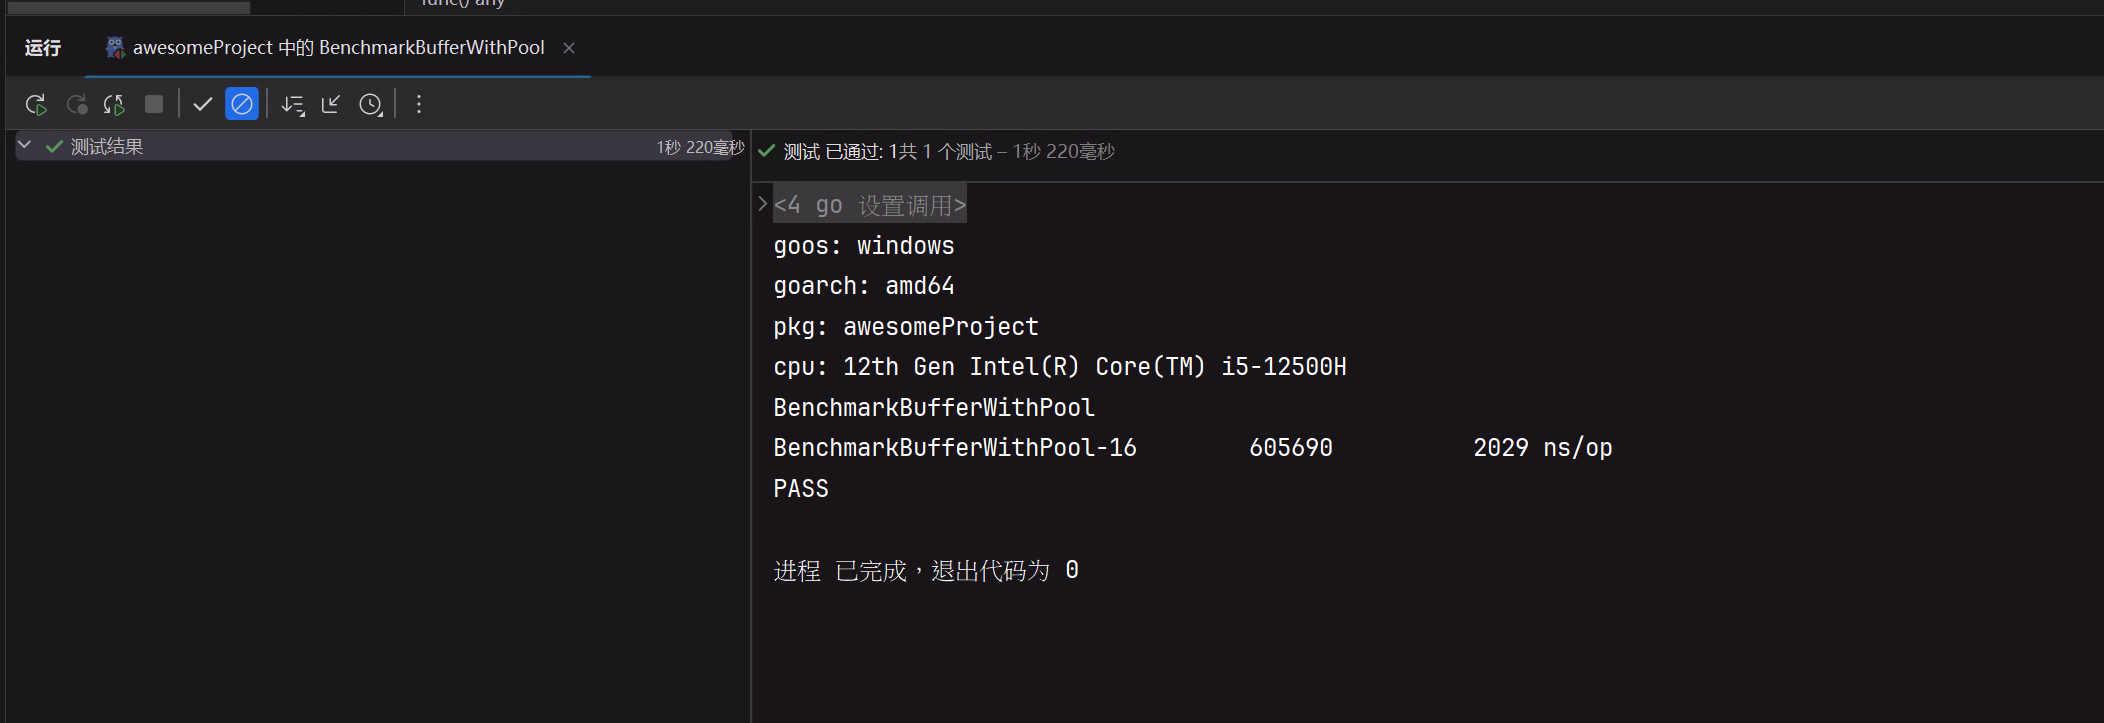Image resolution: width=2104 pixels, height=723 pixels.
Task: Click the Go gopher icon on tab
Action: [x=116, y=48]
